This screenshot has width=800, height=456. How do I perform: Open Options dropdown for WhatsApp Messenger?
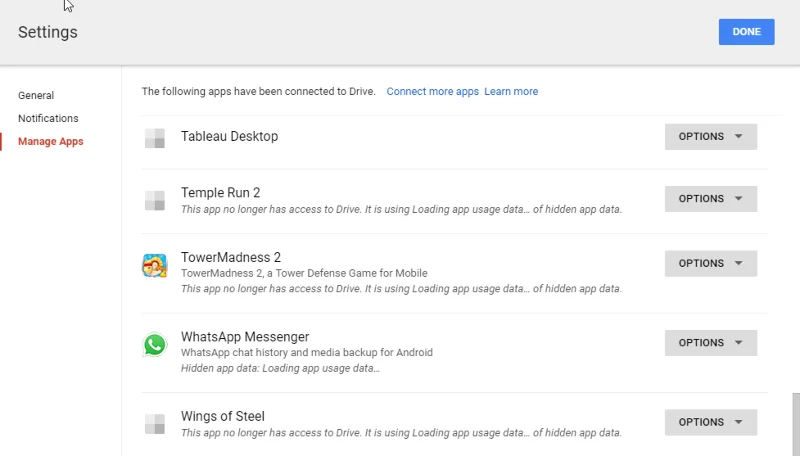(710, 343)
